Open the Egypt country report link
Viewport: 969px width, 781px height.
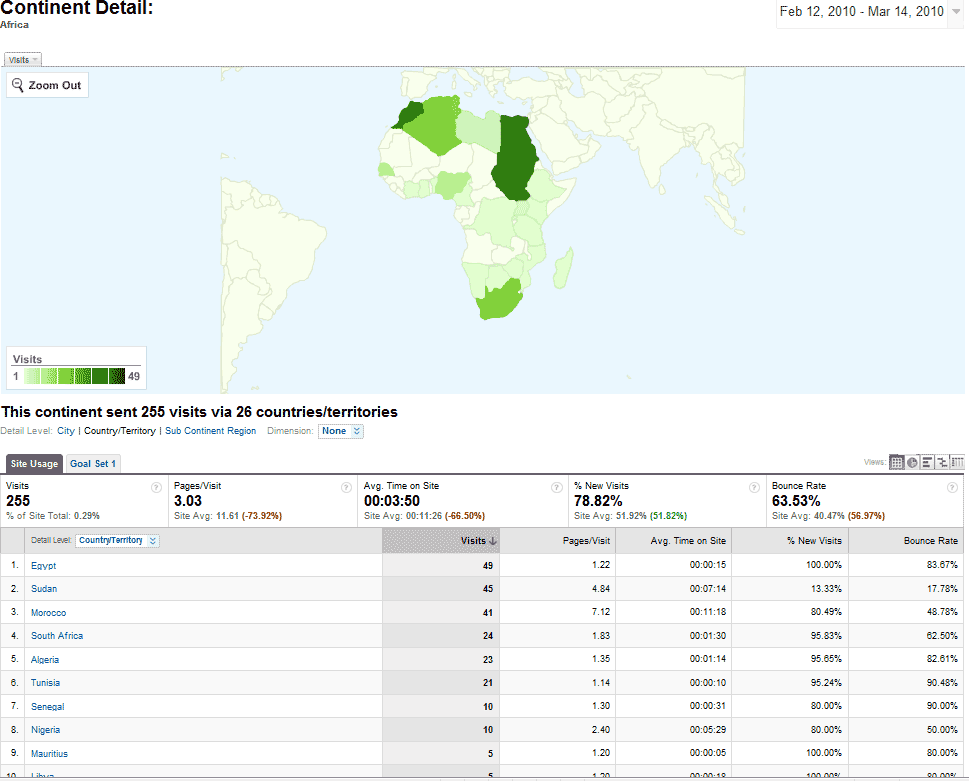pyautogui.click(x=44, y=564)
